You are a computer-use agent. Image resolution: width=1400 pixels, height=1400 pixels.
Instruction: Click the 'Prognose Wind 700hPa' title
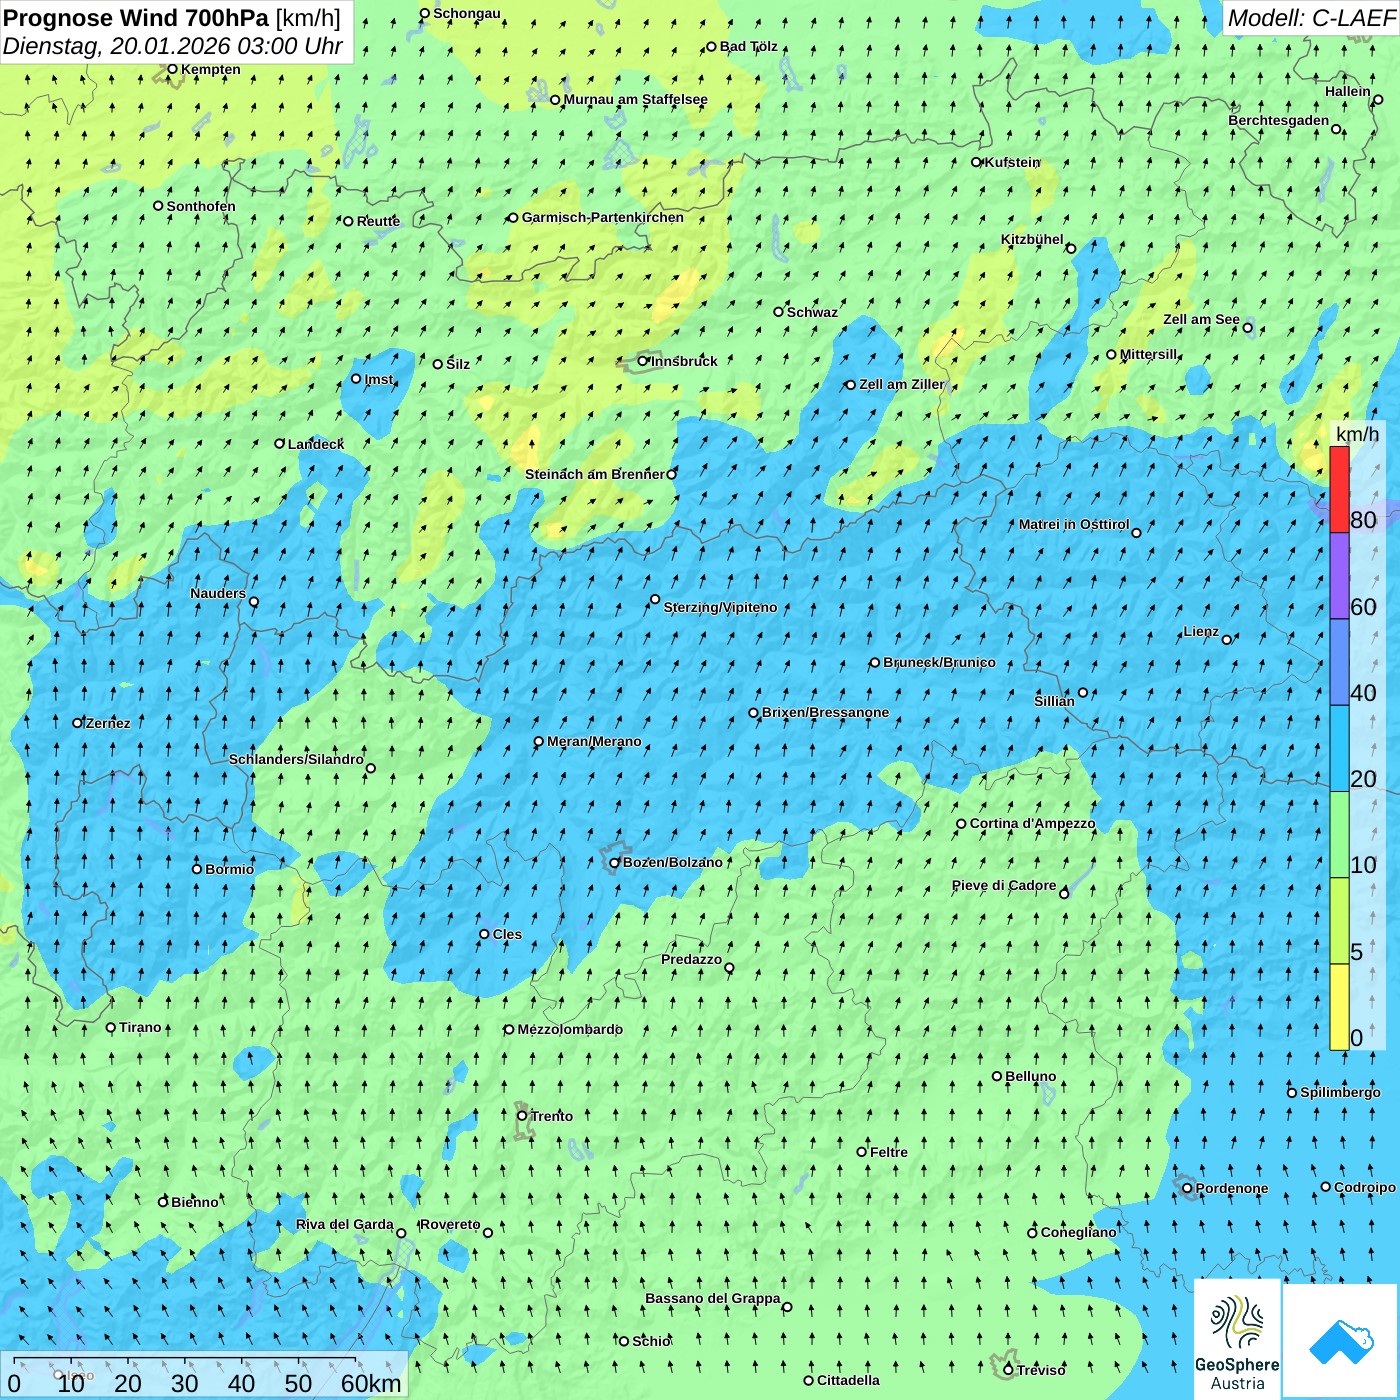[136, 18]
